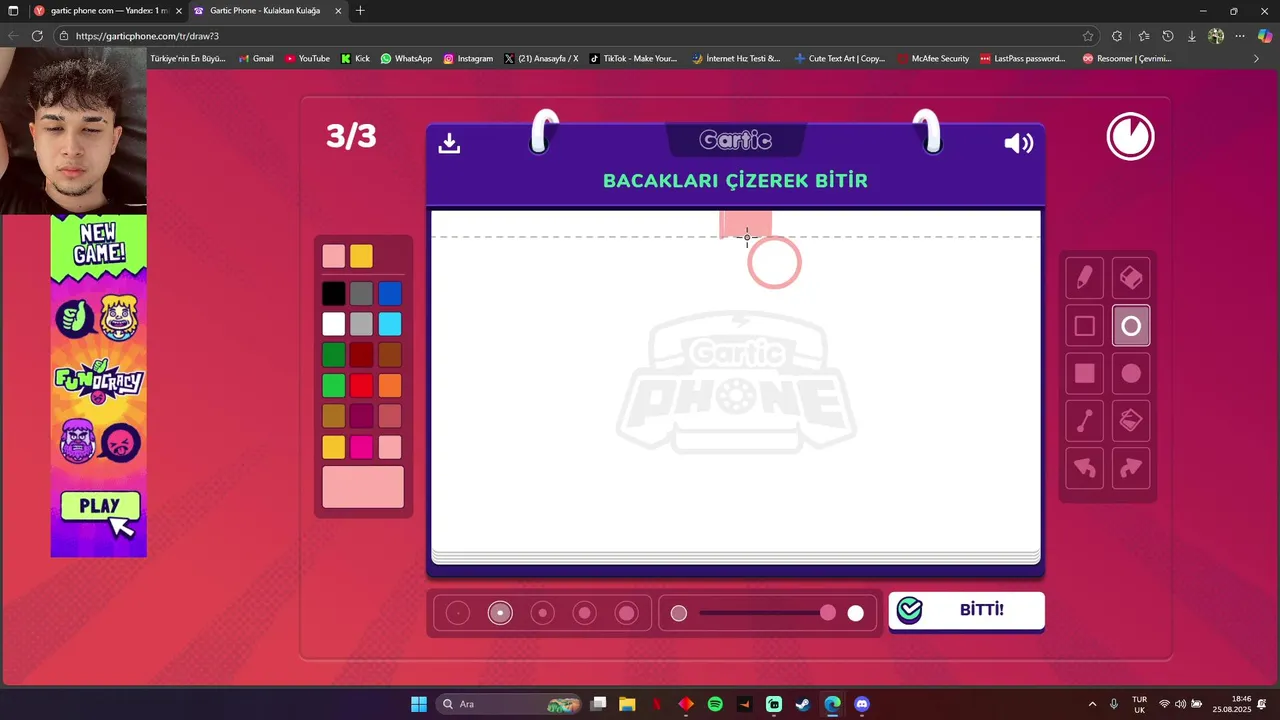Pick the cyan color swatch
The image size is (1280, 720).
coord(390,324)
